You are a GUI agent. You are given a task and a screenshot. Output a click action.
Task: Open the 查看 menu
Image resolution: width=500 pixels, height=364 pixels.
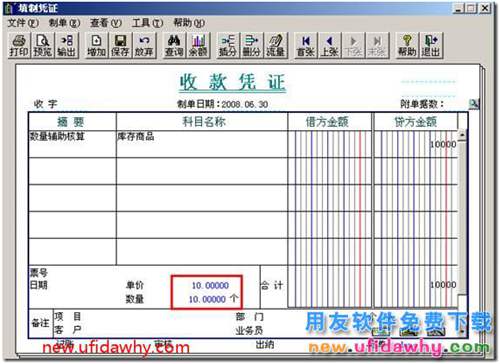pyautogui.click(x=106, y=23)
